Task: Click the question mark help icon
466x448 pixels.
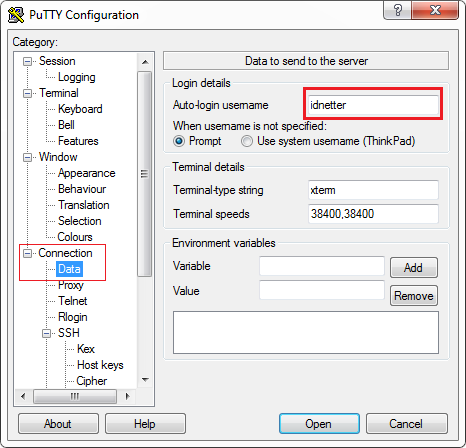Action: point(397,10)
